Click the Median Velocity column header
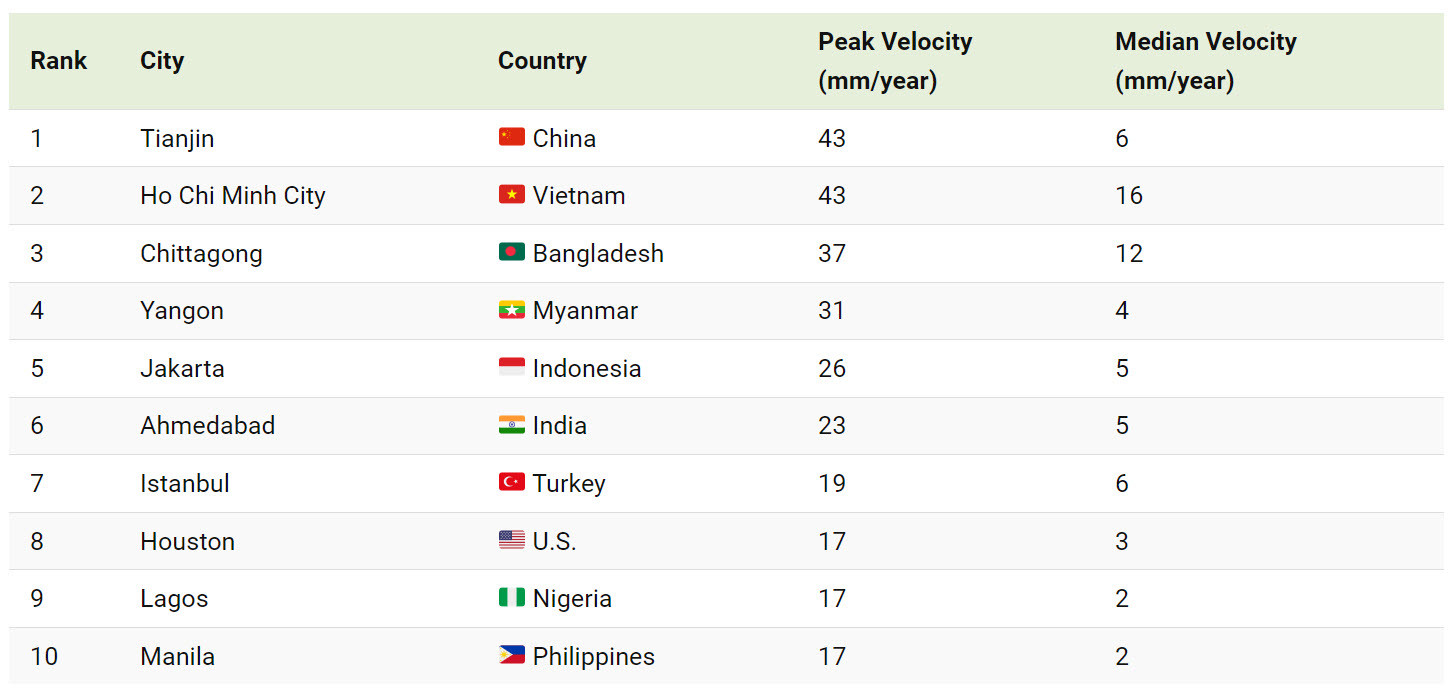This screenshot has height=692, width=1450. tap(1206, 61)
